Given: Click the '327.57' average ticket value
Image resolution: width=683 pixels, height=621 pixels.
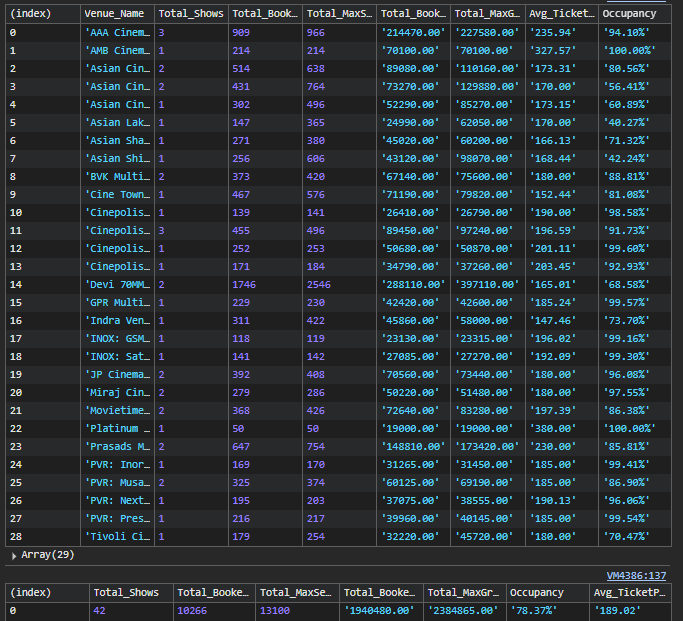Looking at the screenshot, I should click(553, 51).
